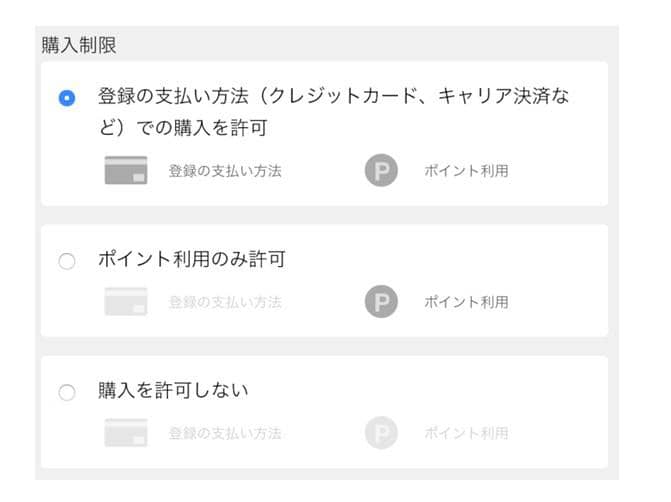This screenshot has height=502, width=671.
Task: Click the greyed ポイント利用 label in third card
Action: pyautogui.click(x=466, y=433)
